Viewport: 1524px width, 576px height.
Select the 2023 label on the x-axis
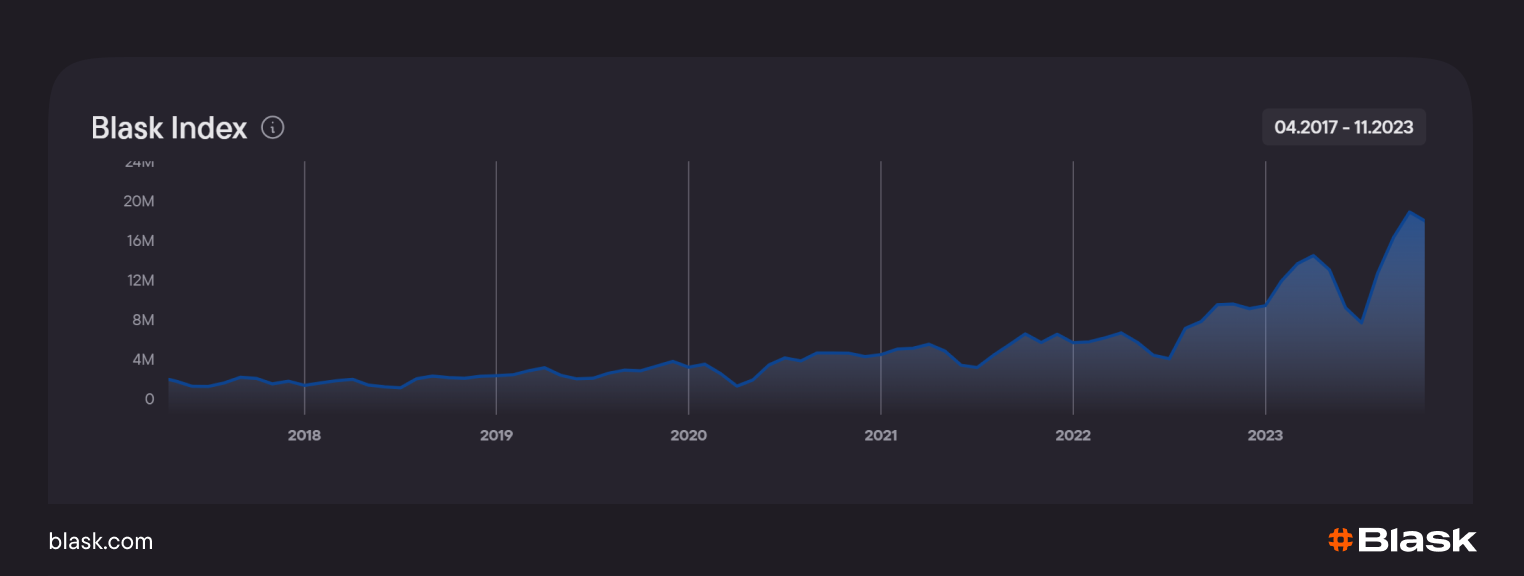[x=1265, y=436]
